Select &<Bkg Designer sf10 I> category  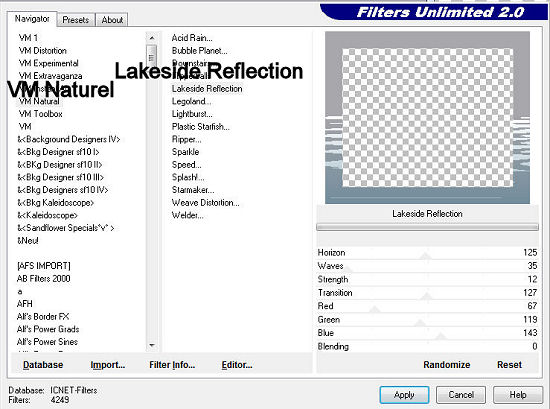click(x=58, y=152)
